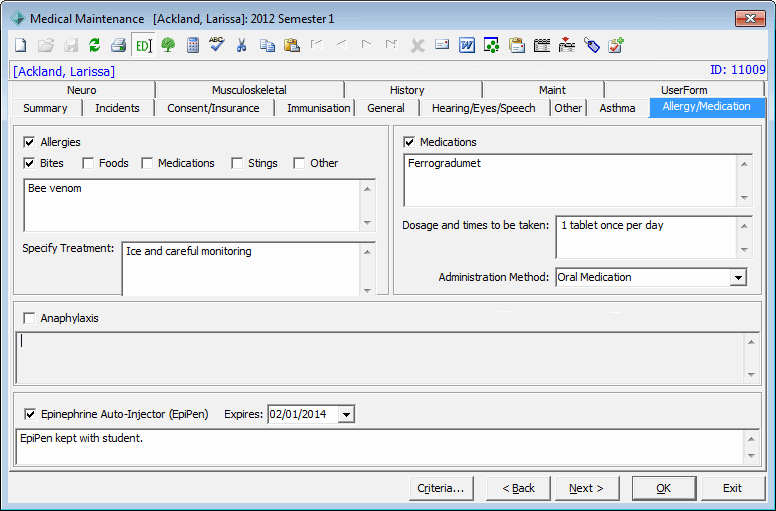Go to next record arrow icon

(x=366, y=45)
